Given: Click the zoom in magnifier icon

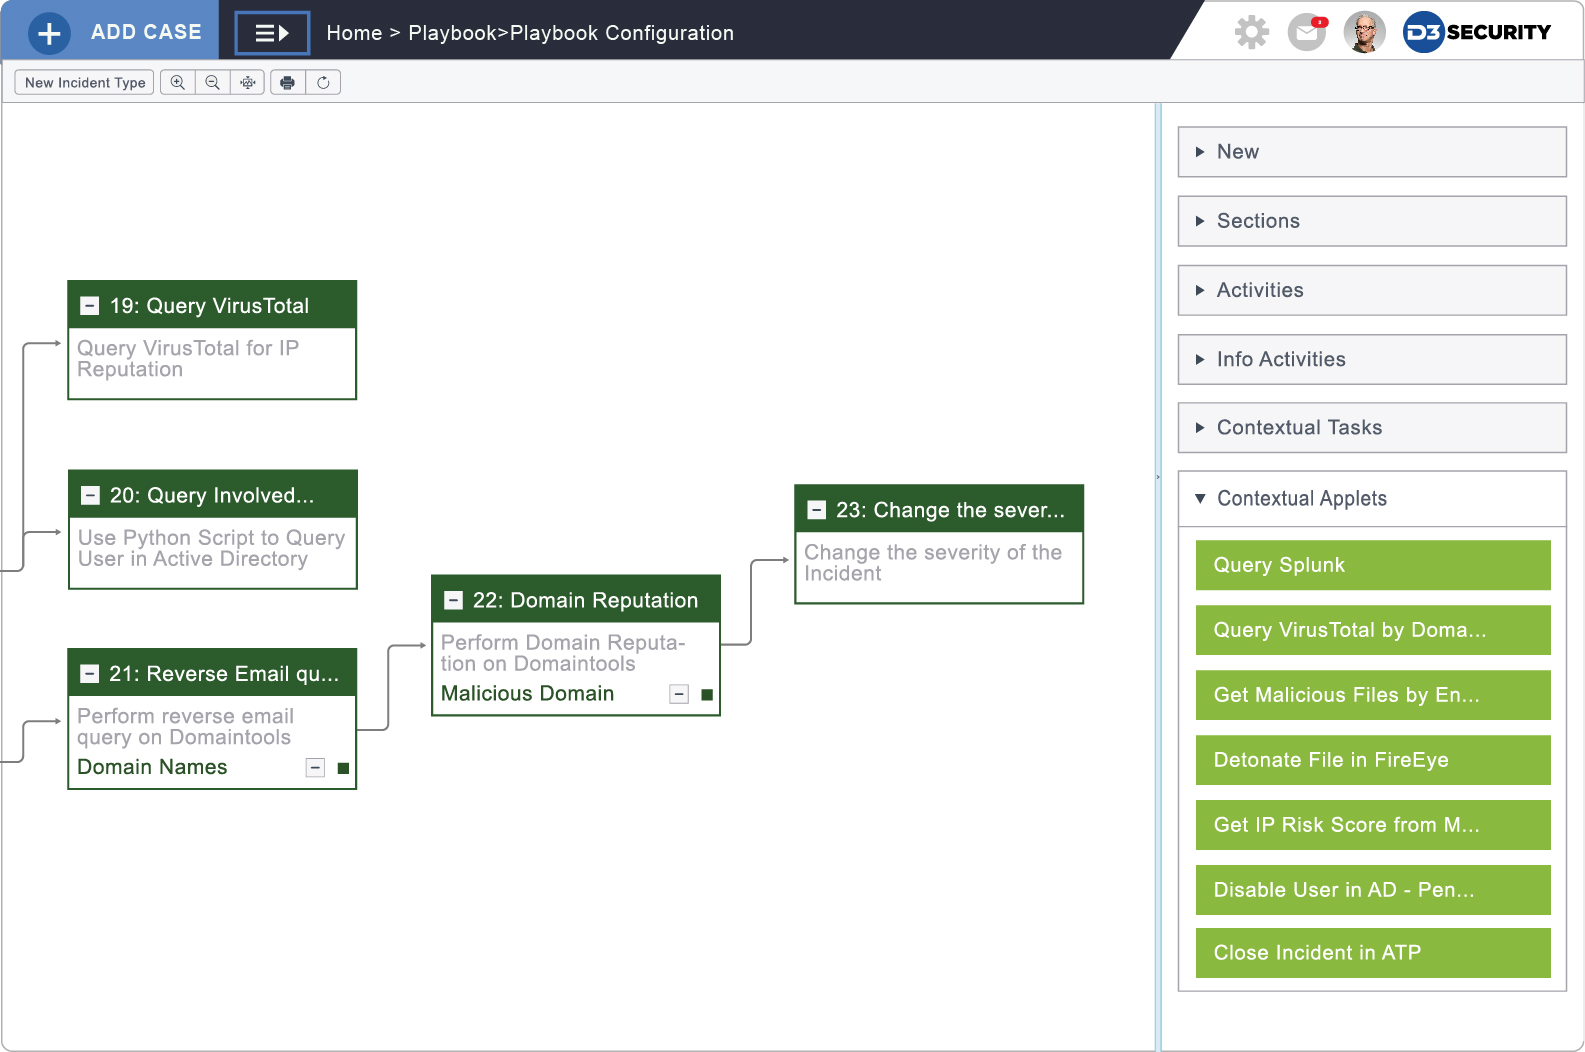Looking at the screenshot, I should pos(177,82).
